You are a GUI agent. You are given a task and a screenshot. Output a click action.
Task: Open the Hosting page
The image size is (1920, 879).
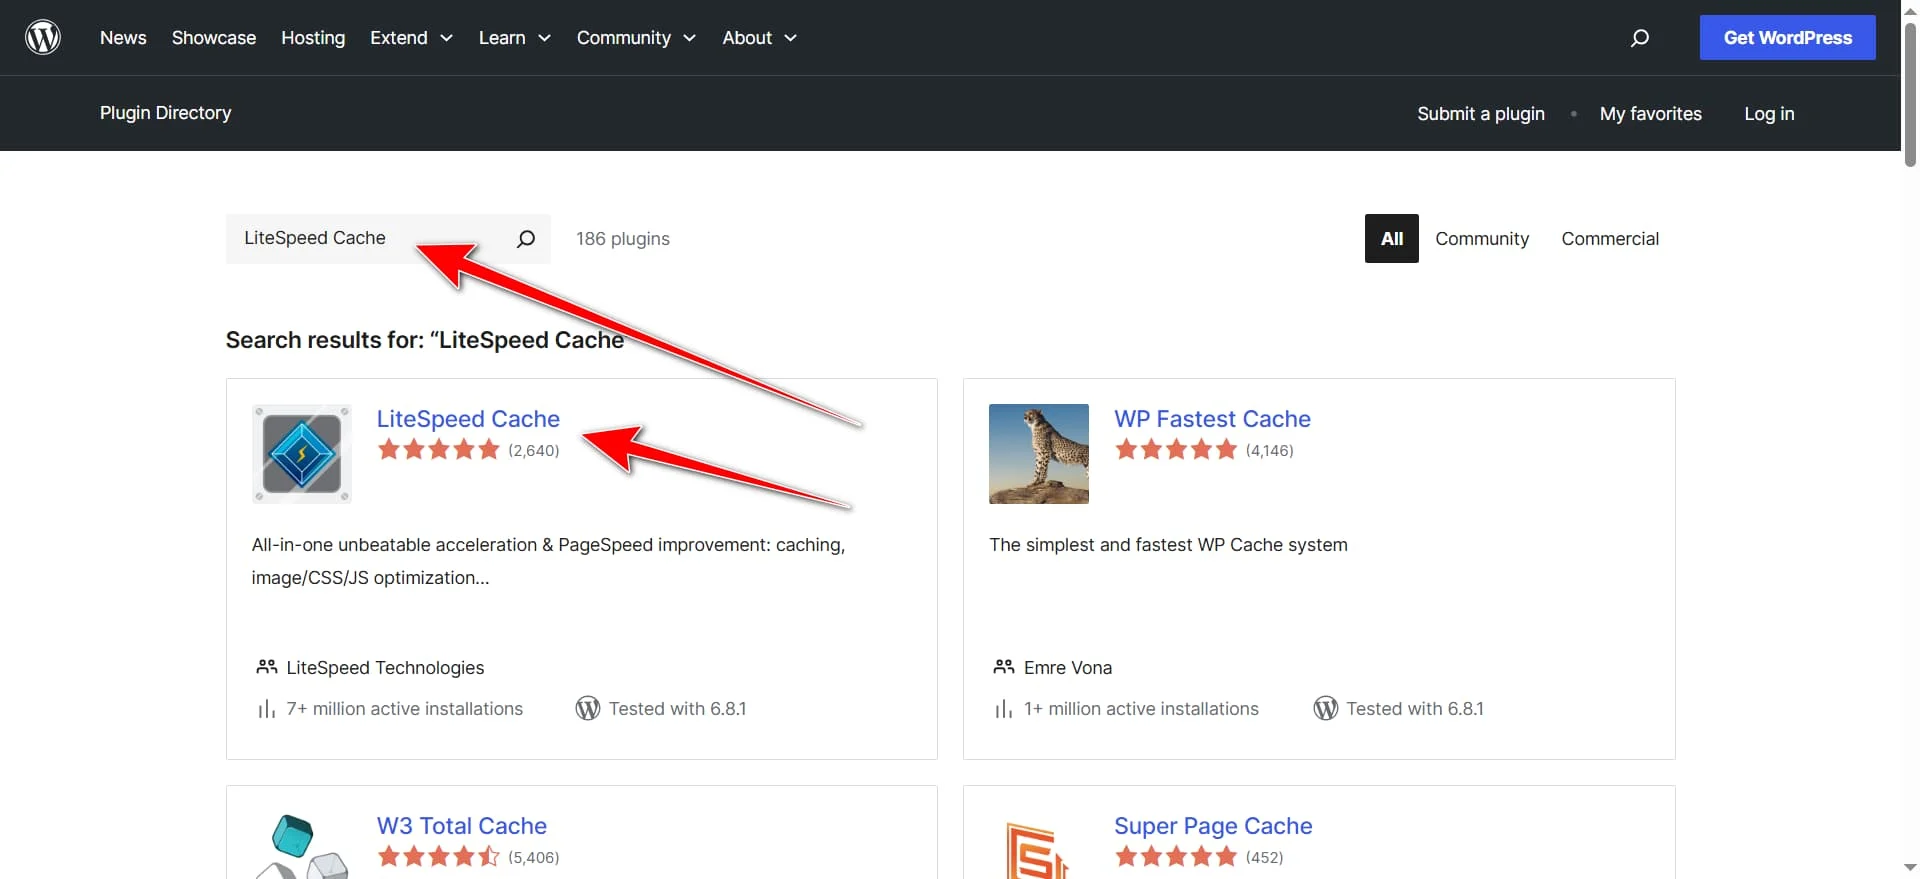pos(313,38)
